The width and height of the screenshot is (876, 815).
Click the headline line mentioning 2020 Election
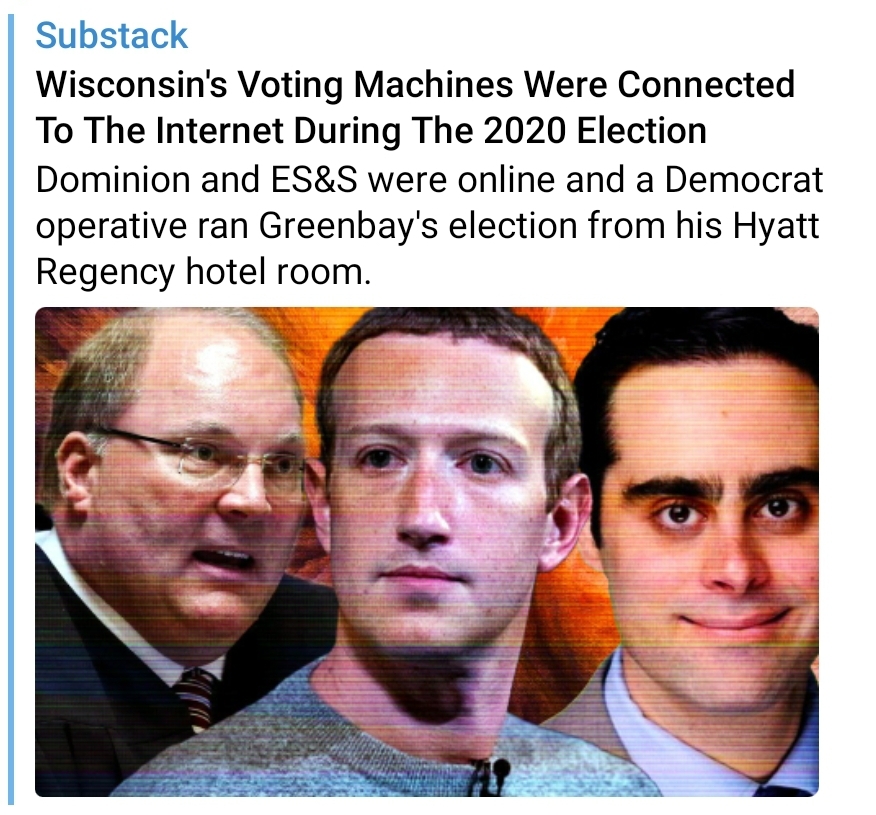372,131
